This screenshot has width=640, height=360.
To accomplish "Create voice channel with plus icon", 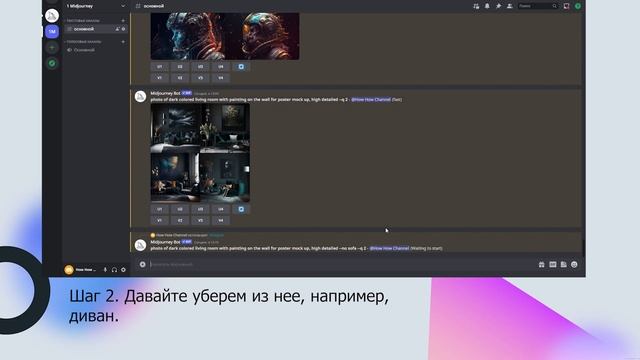I will [123, 42].
